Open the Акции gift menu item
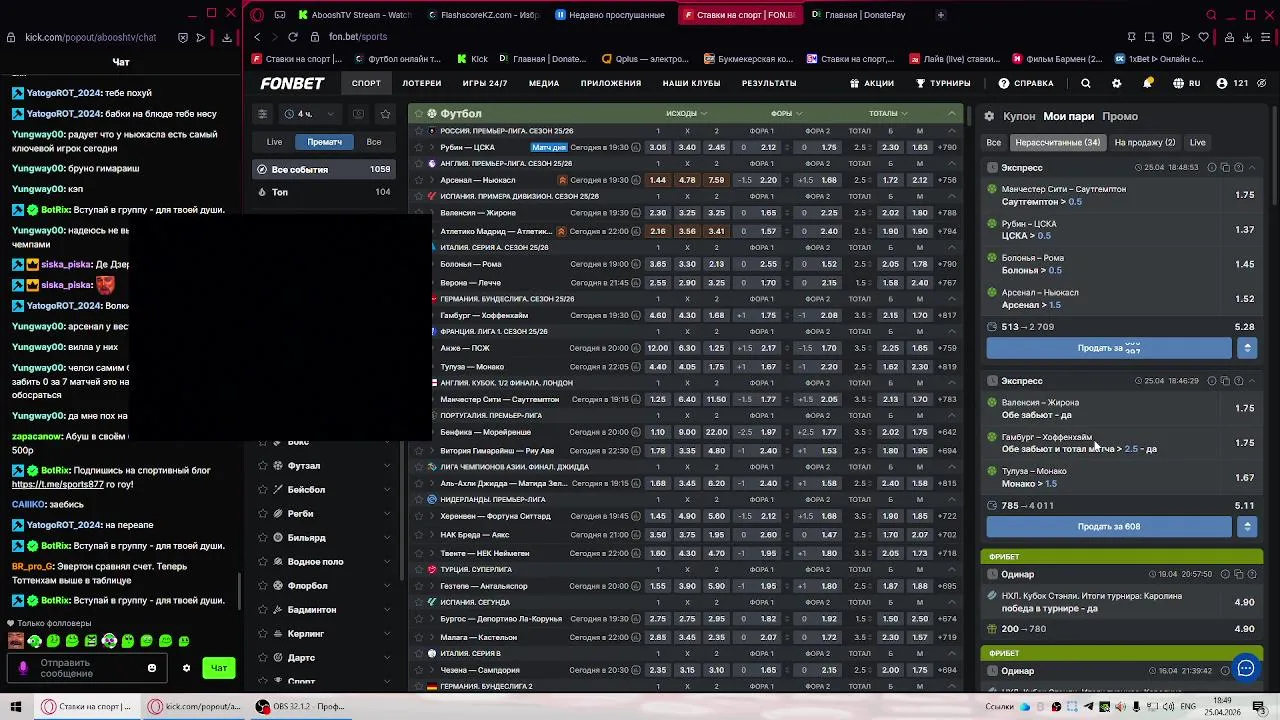 (x=871, y=83)
